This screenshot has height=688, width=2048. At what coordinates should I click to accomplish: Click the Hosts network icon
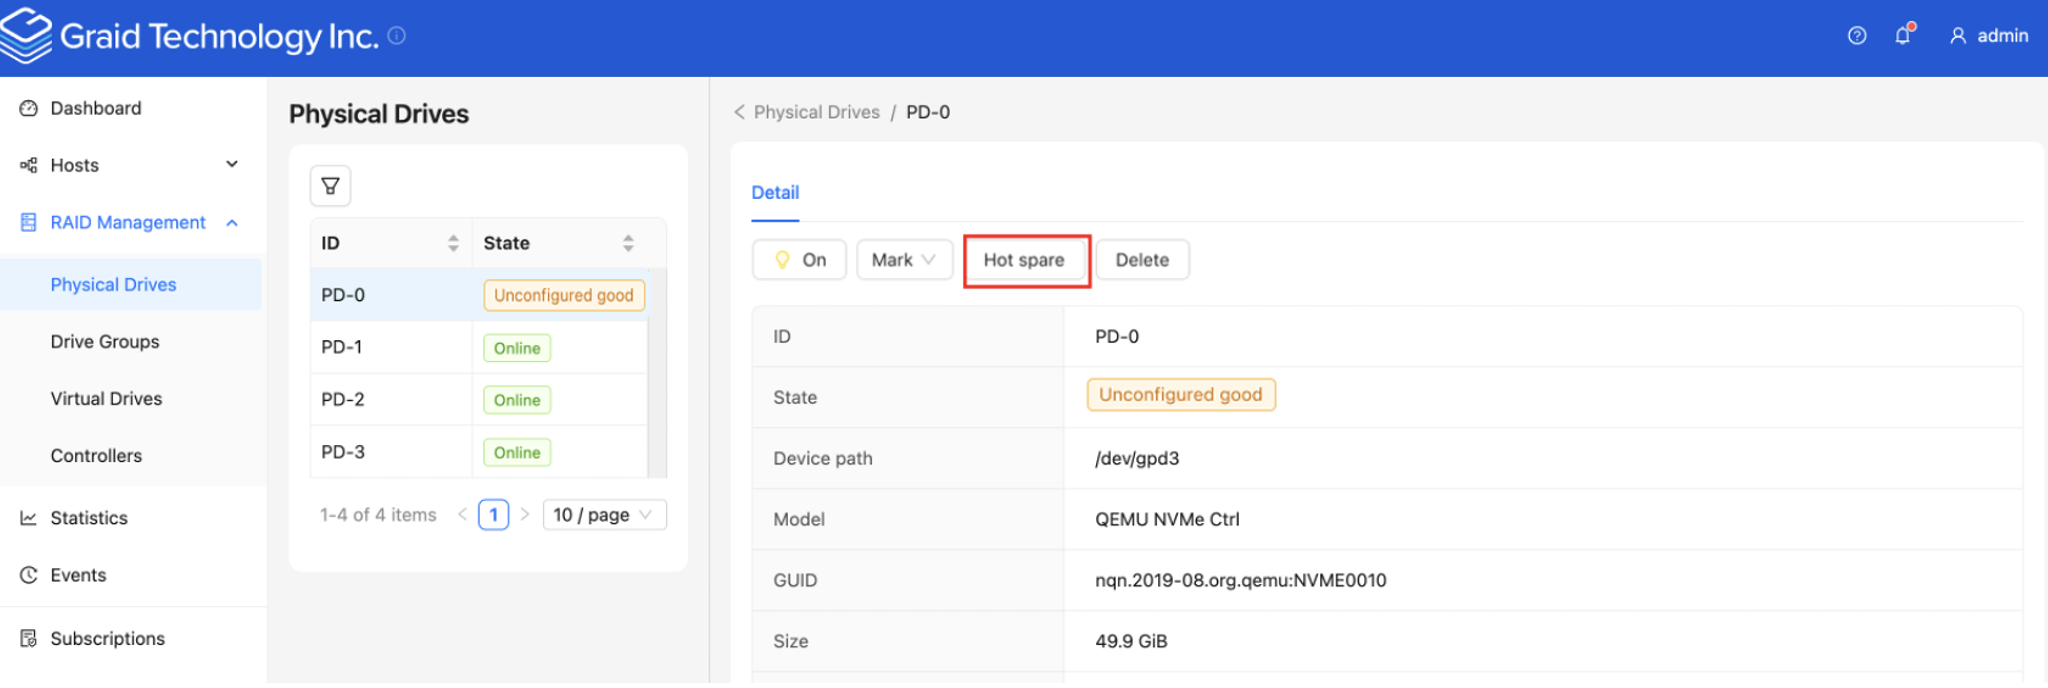click(28, 165)
